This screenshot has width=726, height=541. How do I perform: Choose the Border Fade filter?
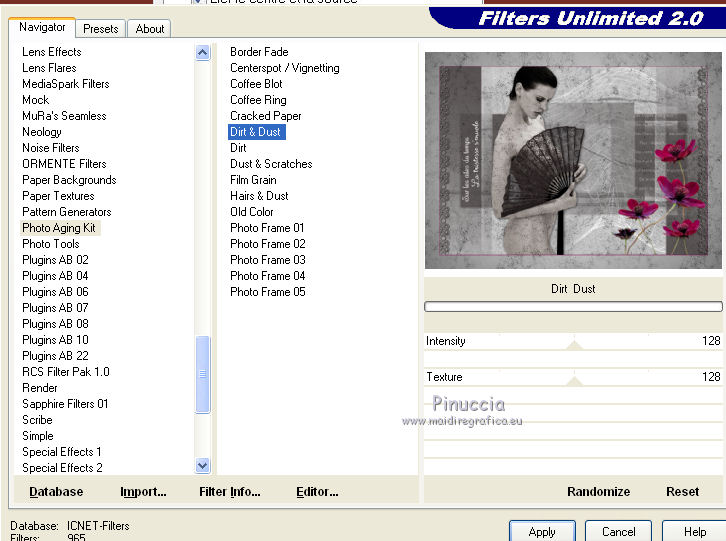[x=259, y=52]
